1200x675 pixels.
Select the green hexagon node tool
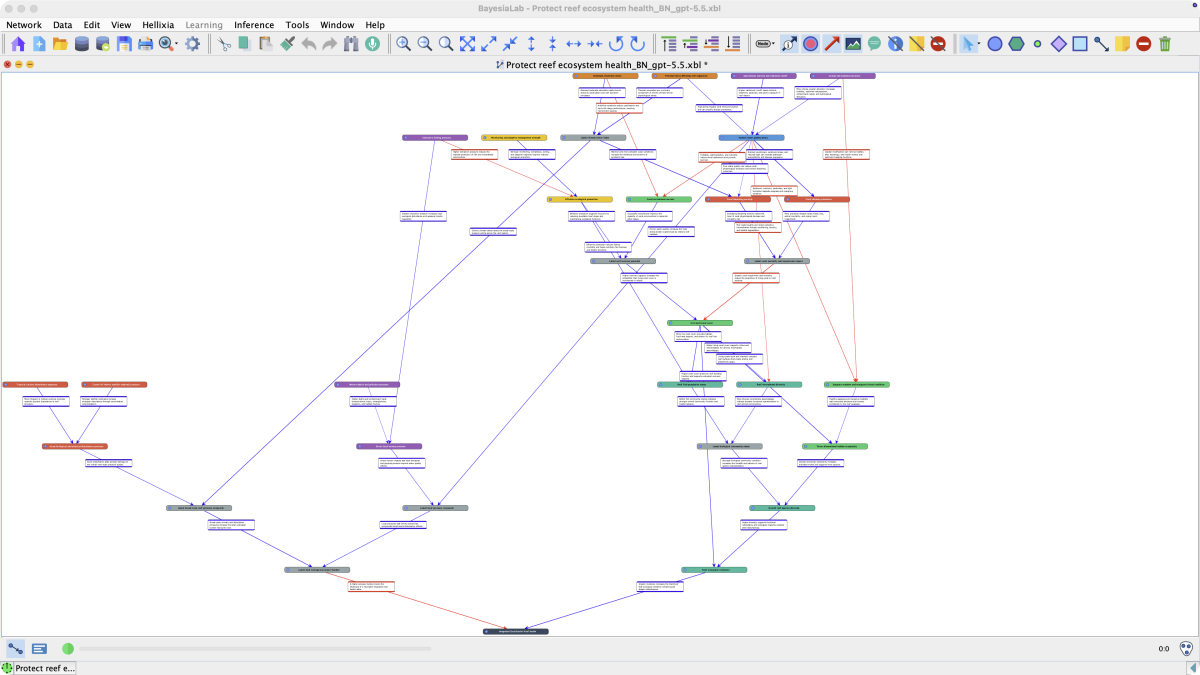click(1016, 44)
